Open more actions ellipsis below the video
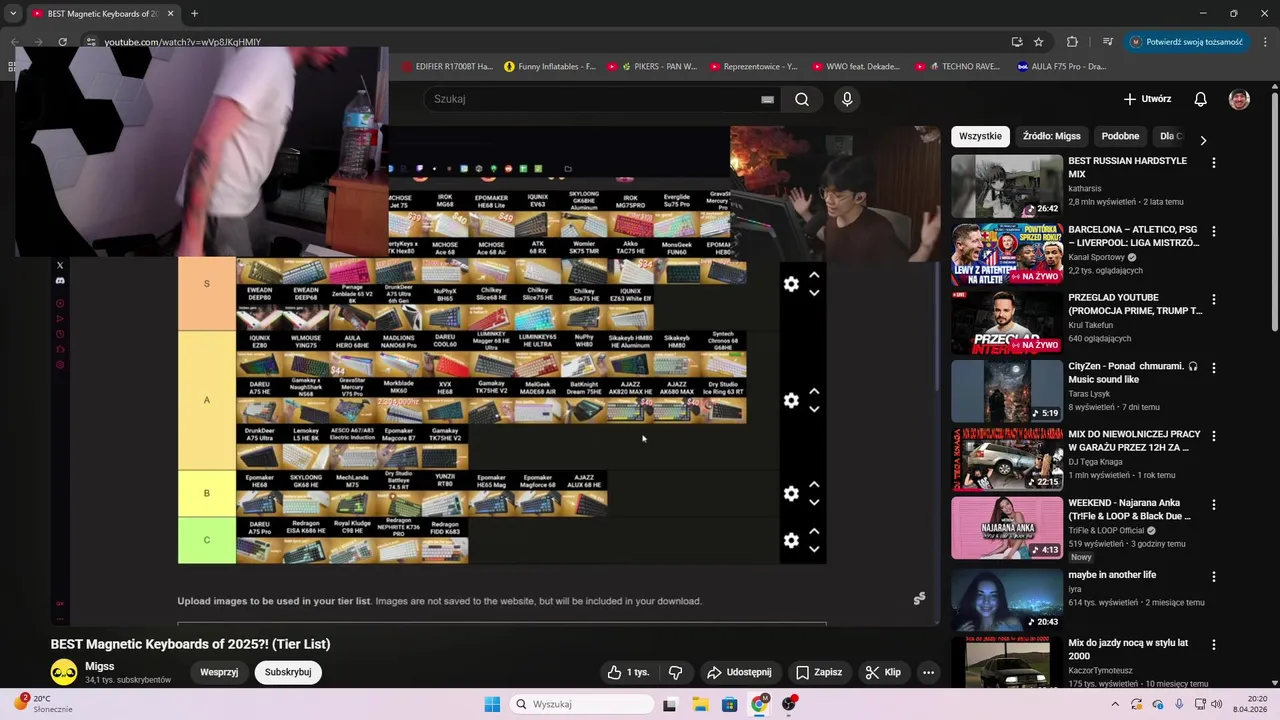Image resolution: width=1280 pixels, height=720 pixels. (928, 672)
